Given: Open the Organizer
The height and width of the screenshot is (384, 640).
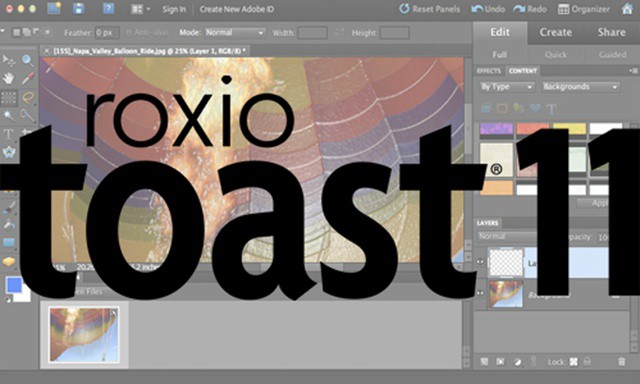Looking at the screenshot, I should click(x=584, y=9).
